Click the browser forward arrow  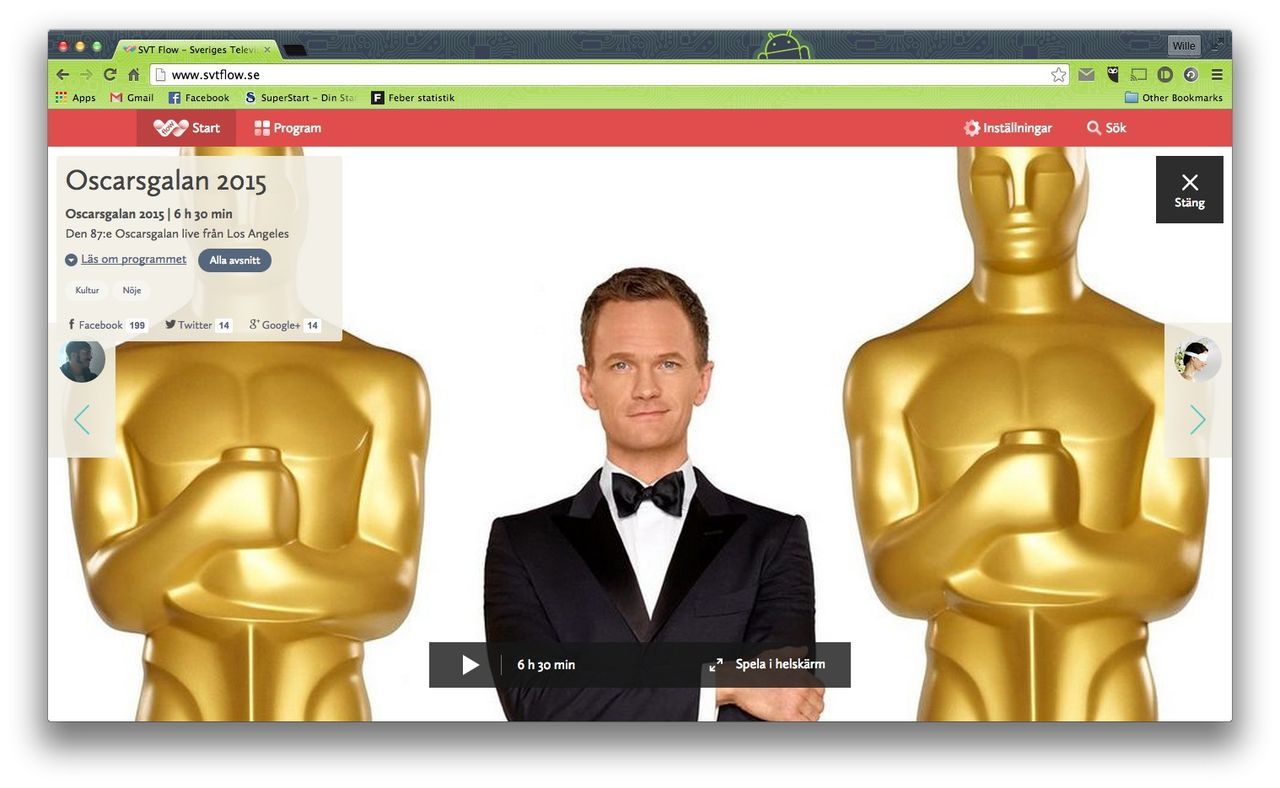[x=86, y=75]
